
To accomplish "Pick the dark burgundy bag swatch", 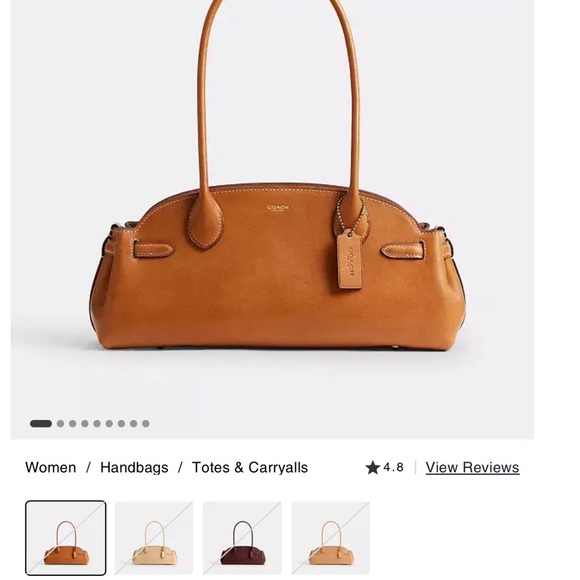I will (242, 538).
